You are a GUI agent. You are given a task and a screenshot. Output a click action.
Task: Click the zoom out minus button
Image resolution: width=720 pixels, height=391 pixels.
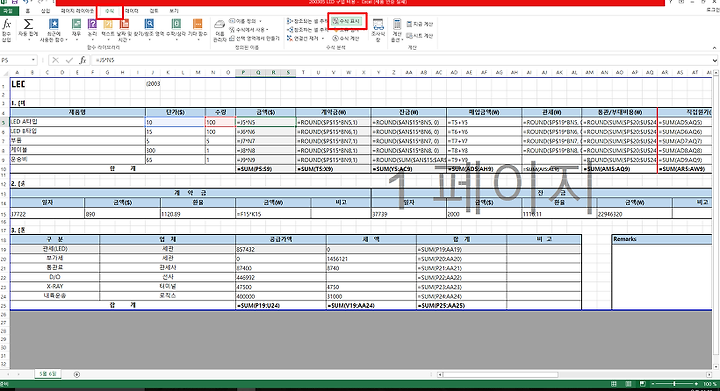(654, 384)
